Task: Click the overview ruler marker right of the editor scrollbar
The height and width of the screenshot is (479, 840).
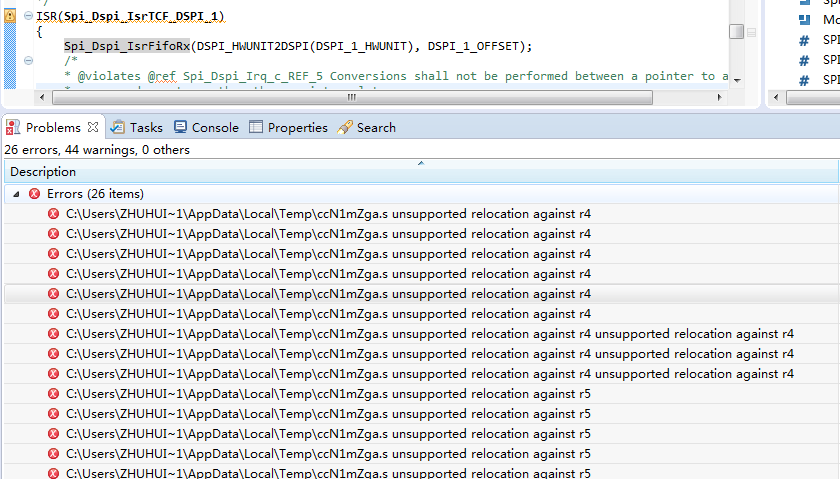Action: pyautogui.click(x=752, y=33)
